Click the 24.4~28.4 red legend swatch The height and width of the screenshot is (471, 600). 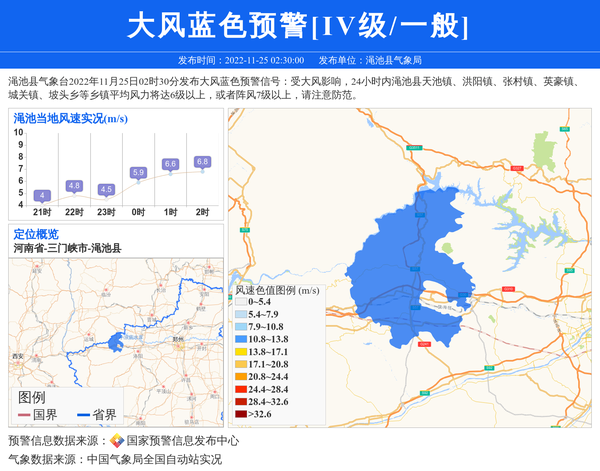(240, 389)
